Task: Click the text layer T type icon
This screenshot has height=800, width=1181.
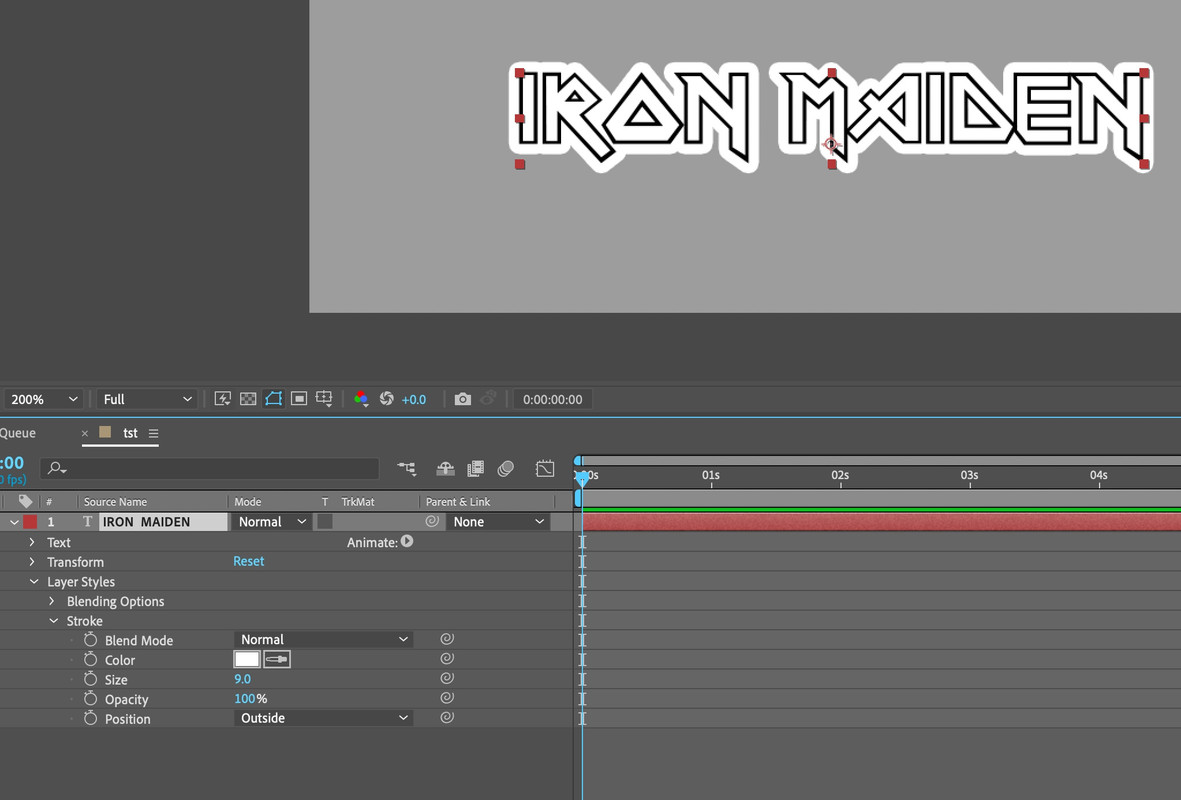Action: click(x=87, y=521)
